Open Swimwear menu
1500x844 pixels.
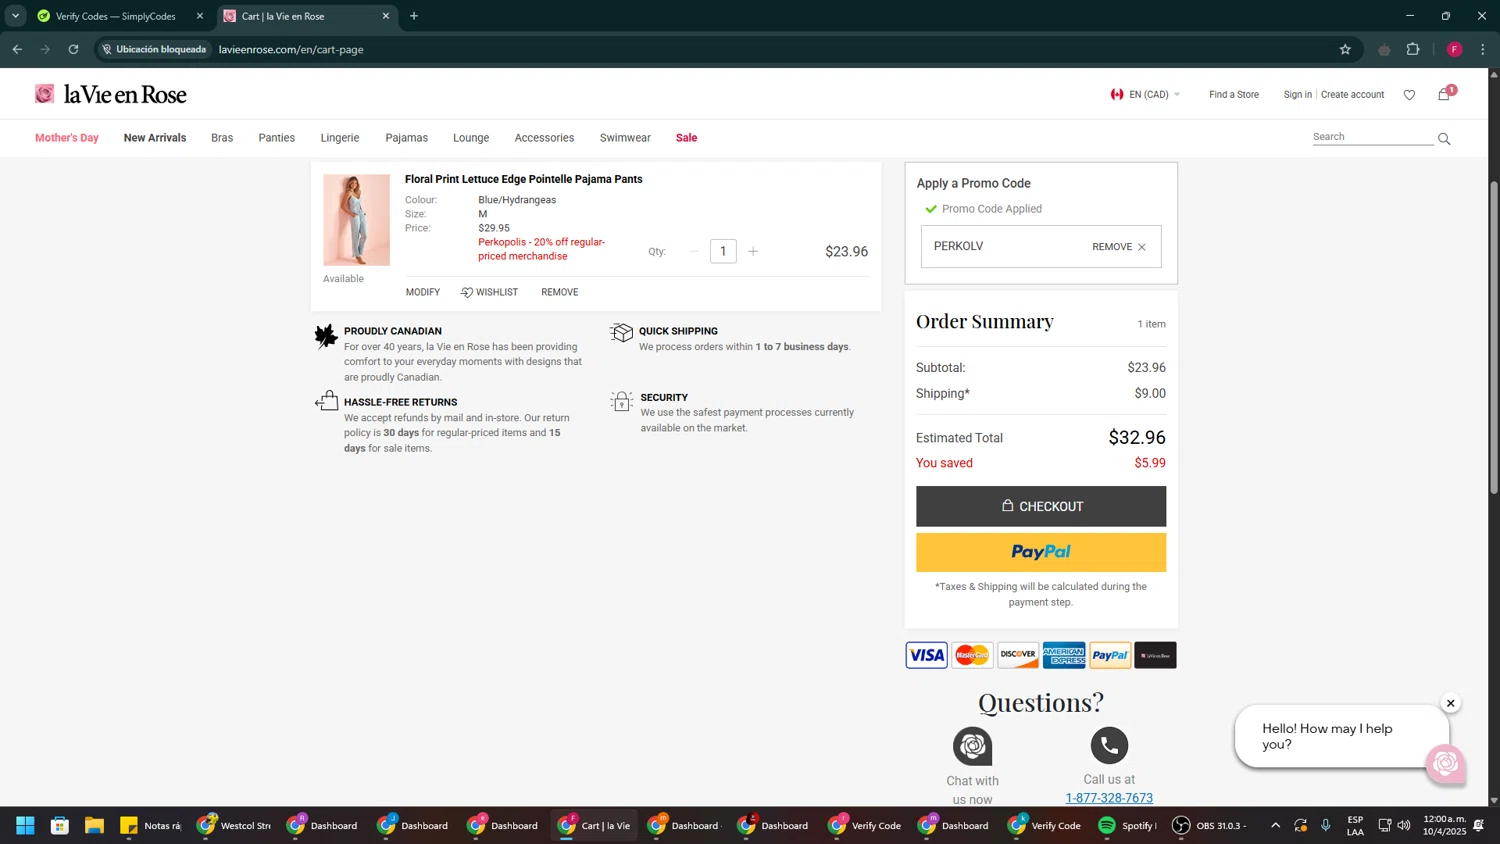[625, 138]
